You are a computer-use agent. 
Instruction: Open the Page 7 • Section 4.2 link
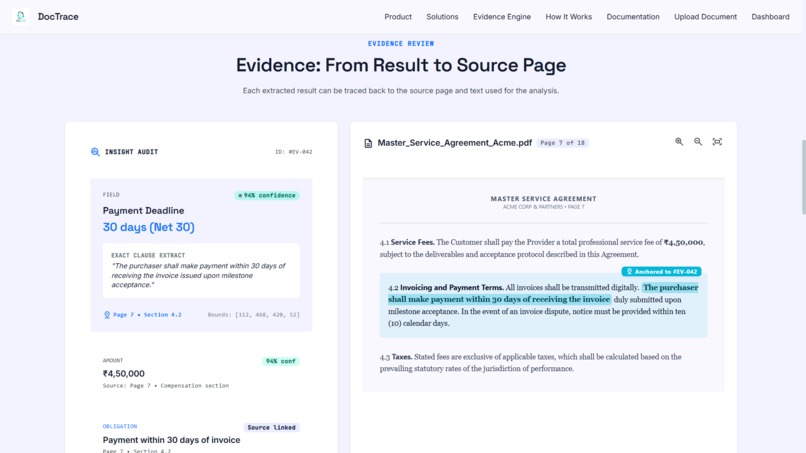tap(147, 315)
